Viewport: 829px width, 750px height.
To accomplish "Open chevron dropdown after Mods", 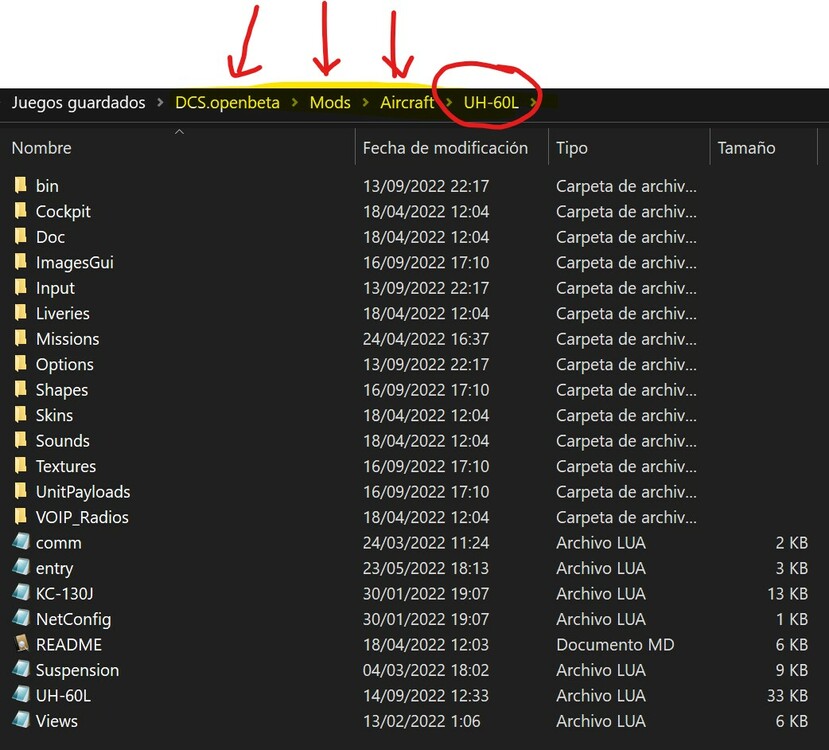I will coord(365,103).
